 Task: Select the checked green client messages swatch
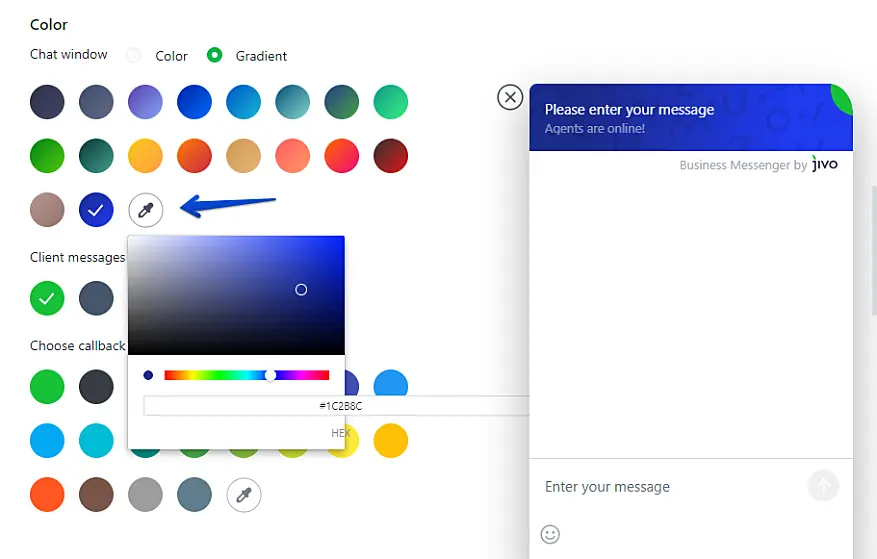coord(47,298)
